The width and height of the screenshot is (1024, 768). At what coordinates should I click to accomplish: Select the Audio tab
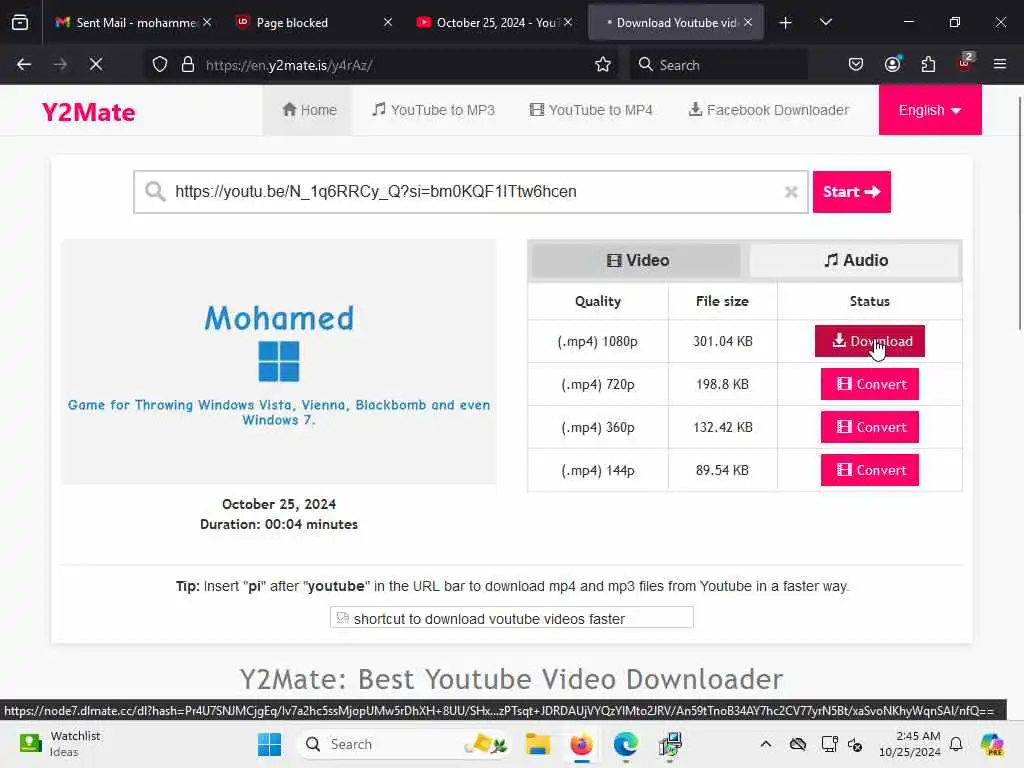856,260
